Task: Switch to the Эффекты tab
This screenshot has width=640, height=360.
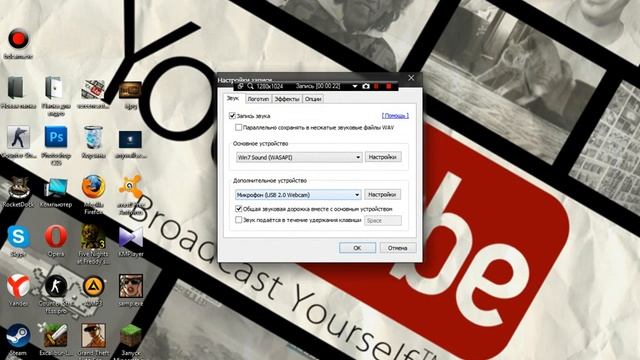Action: (x=287, y=99)
